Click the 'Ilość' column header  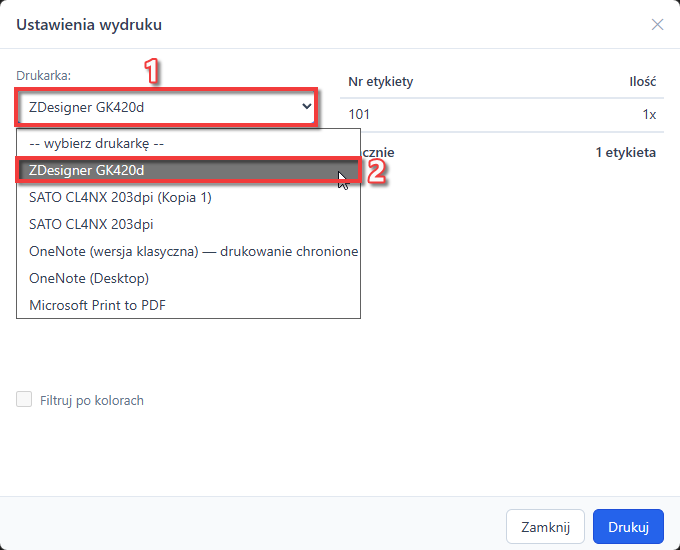pyautogui.click(x=643, y=81)
